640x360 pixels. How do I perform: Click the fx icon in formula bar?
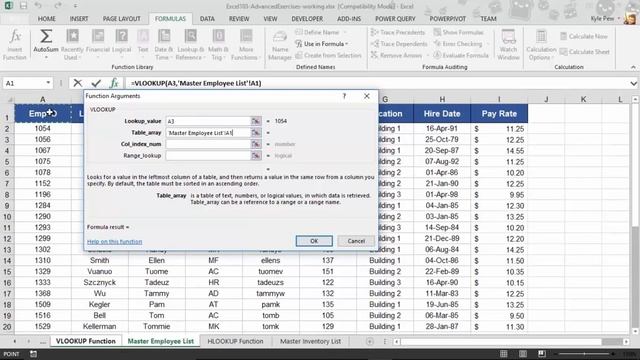coord(114,83)
